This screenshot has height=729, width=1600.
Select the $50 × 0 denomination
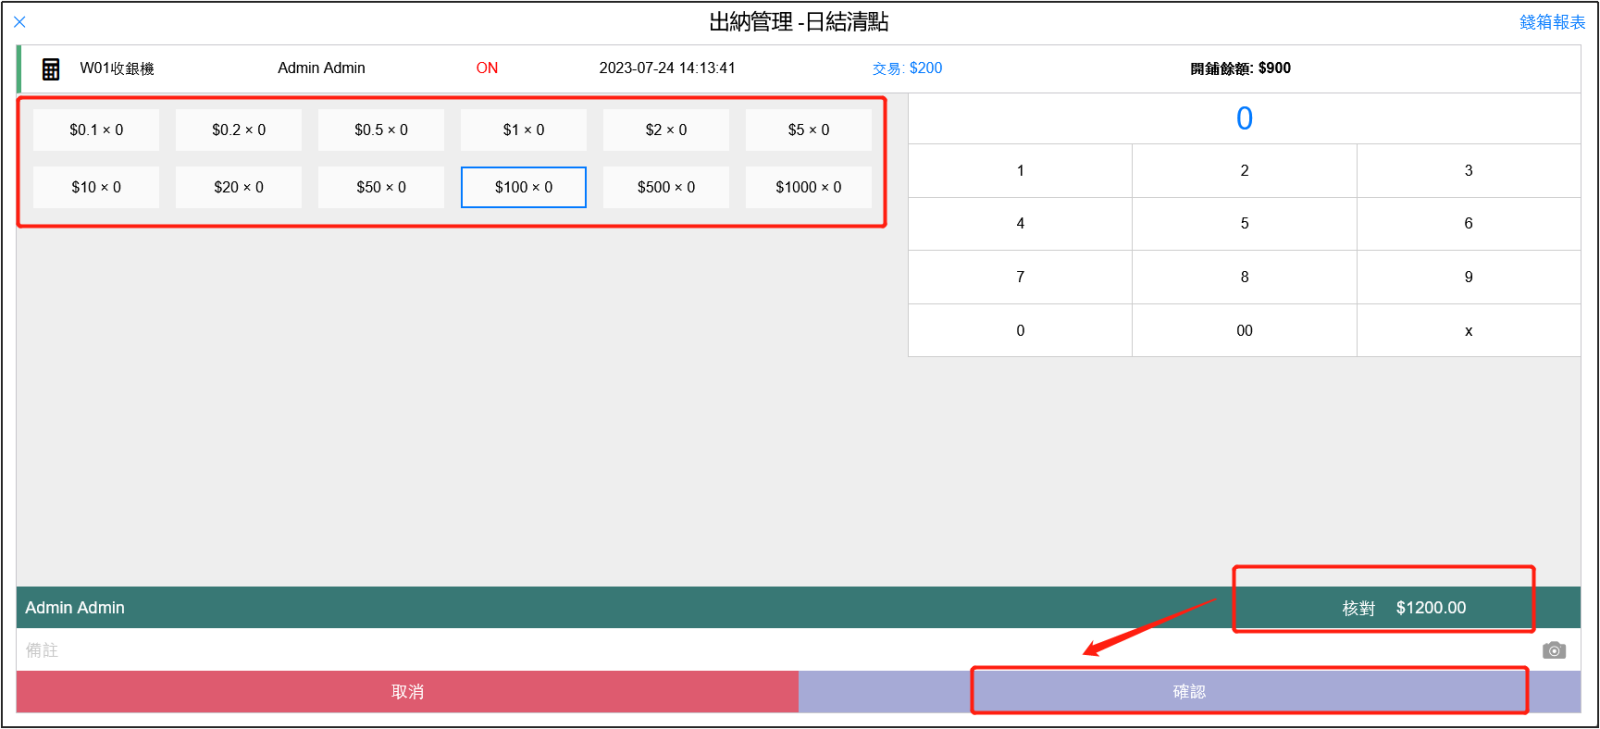coord(381,187)
